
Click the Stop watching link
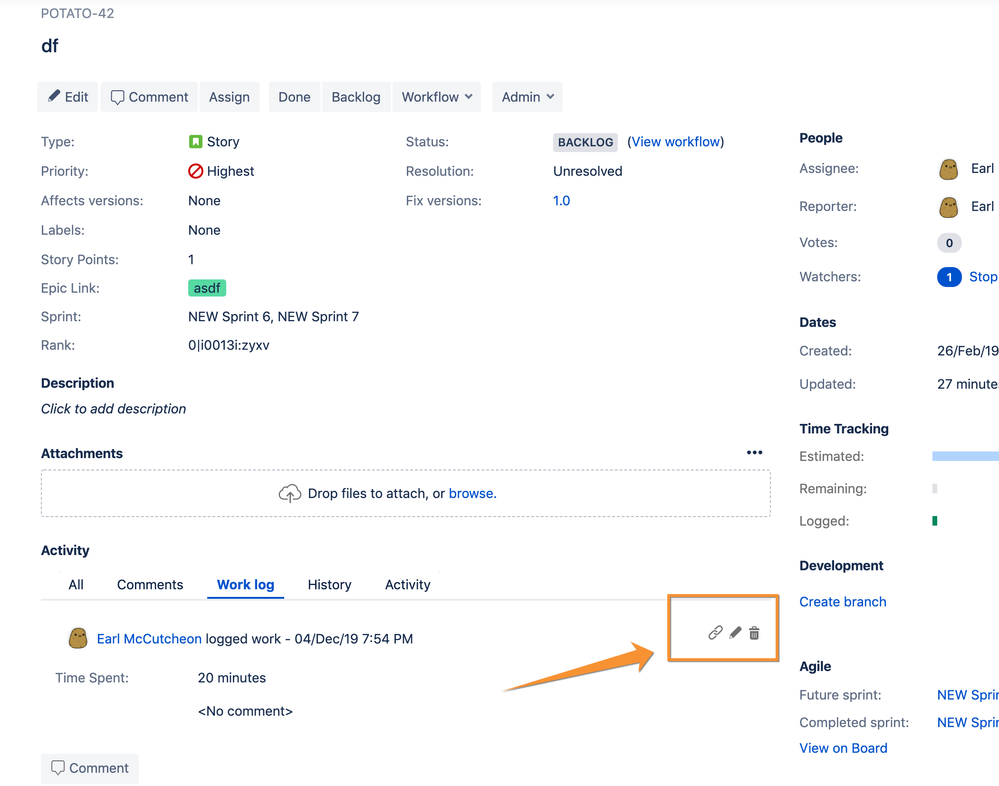(x=984, y=276)
